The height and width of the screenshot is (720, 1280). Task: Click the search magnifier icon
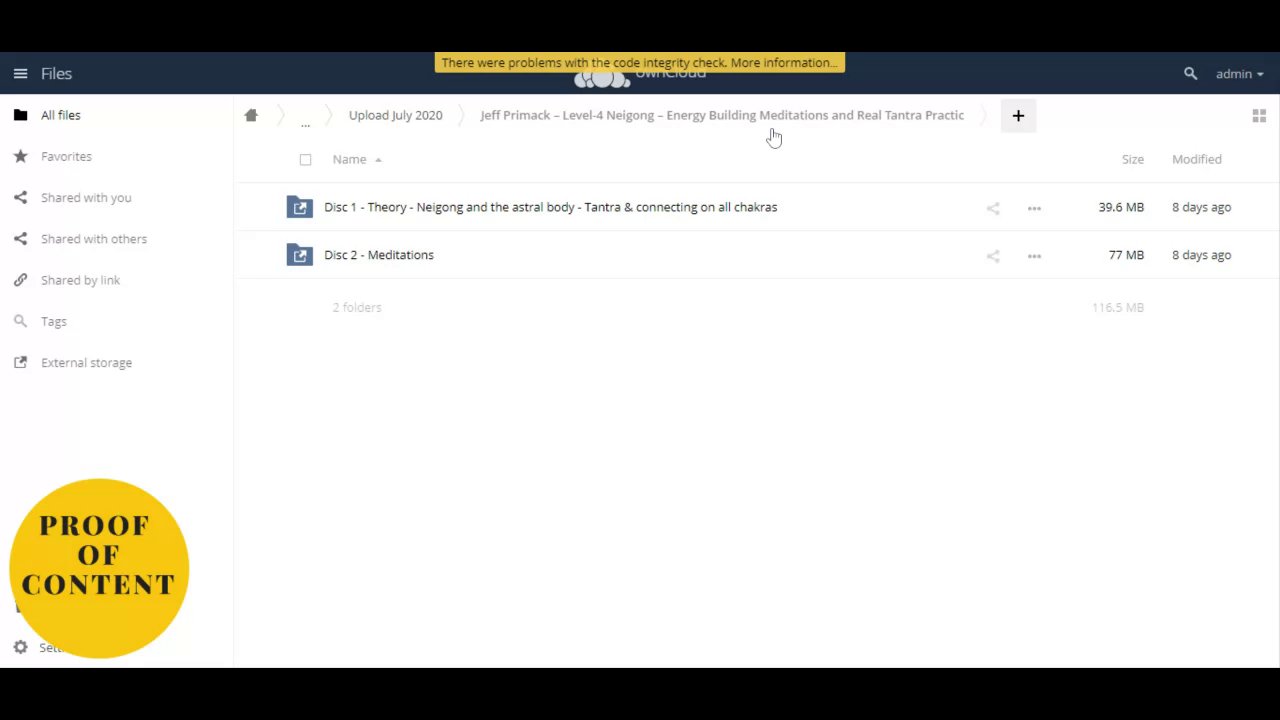[x=1190, y=74]
